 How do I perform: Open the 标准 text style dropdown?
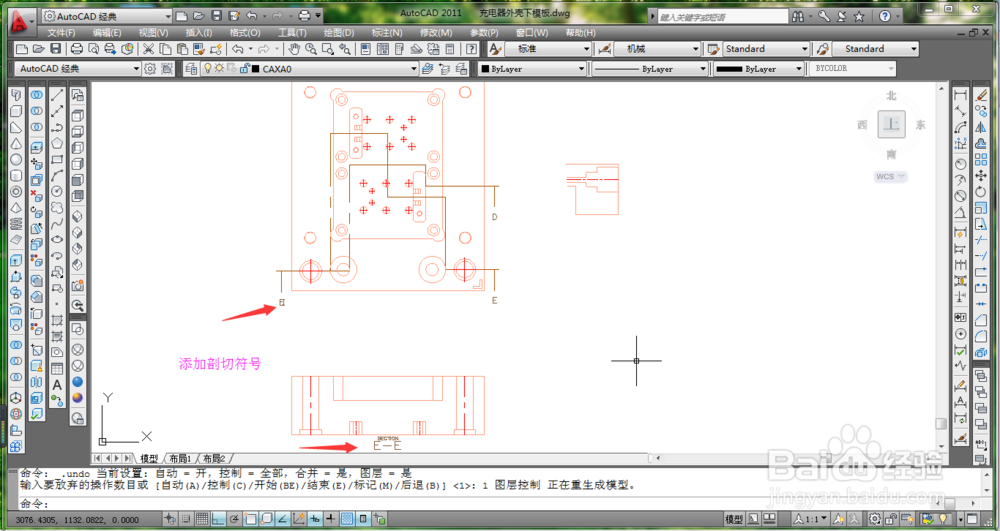[587, 49]
